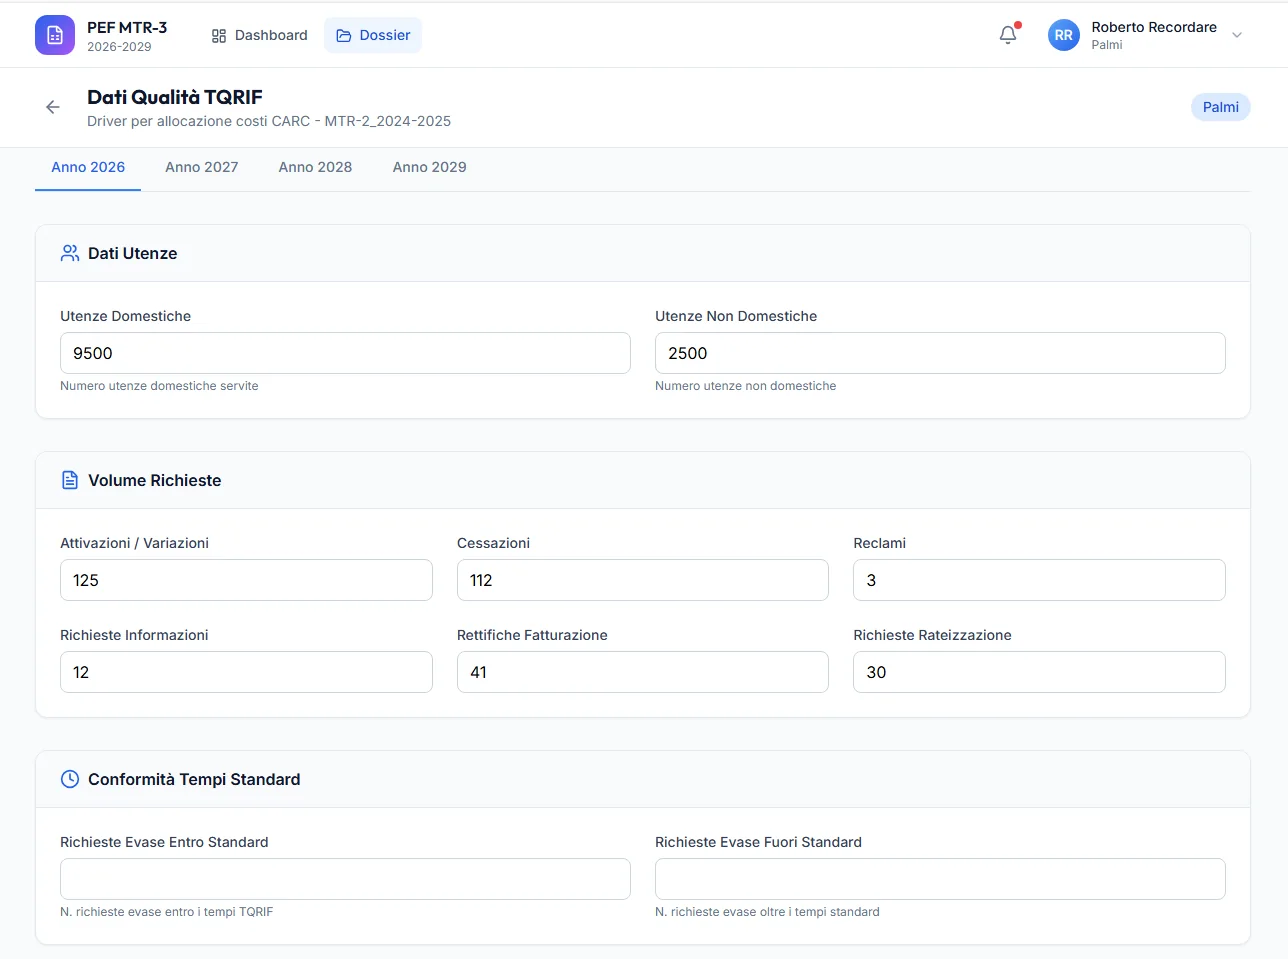
Task: Click the Volume Richieste document icon
Action: [70, 480]
